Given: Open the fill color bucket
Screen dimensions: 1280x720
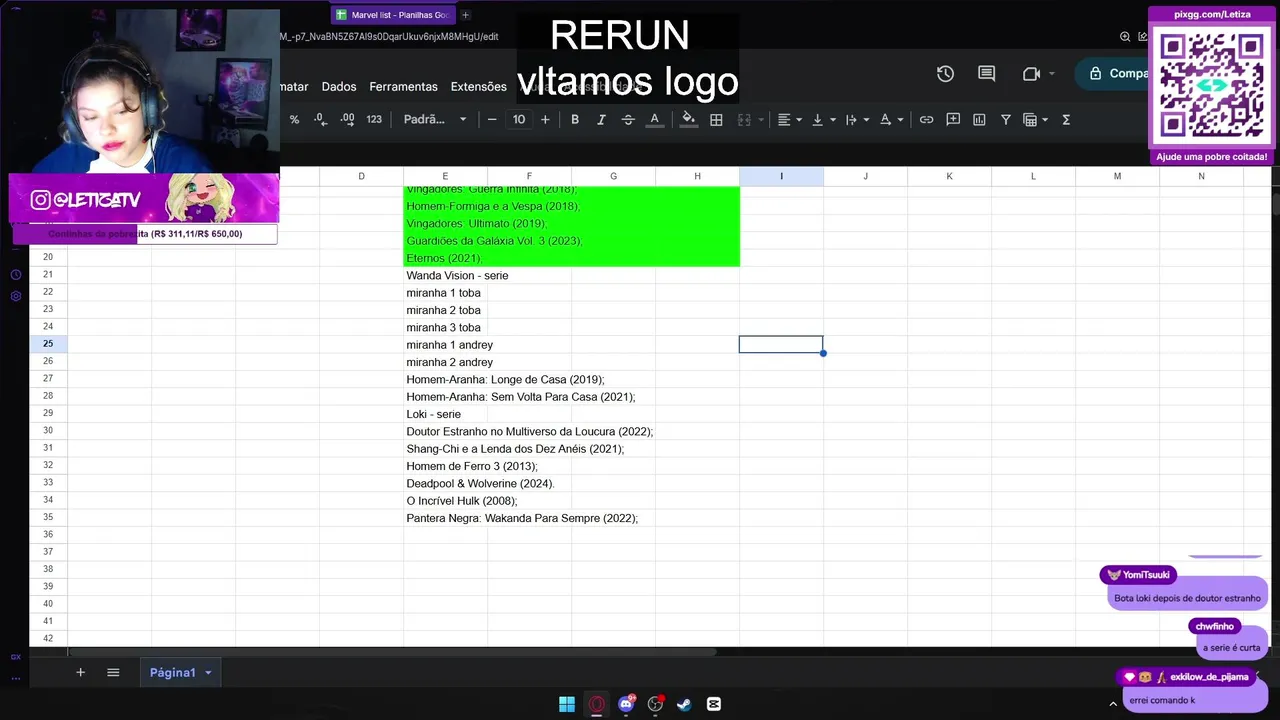Looking at the screenshot, I should [688, 119].
